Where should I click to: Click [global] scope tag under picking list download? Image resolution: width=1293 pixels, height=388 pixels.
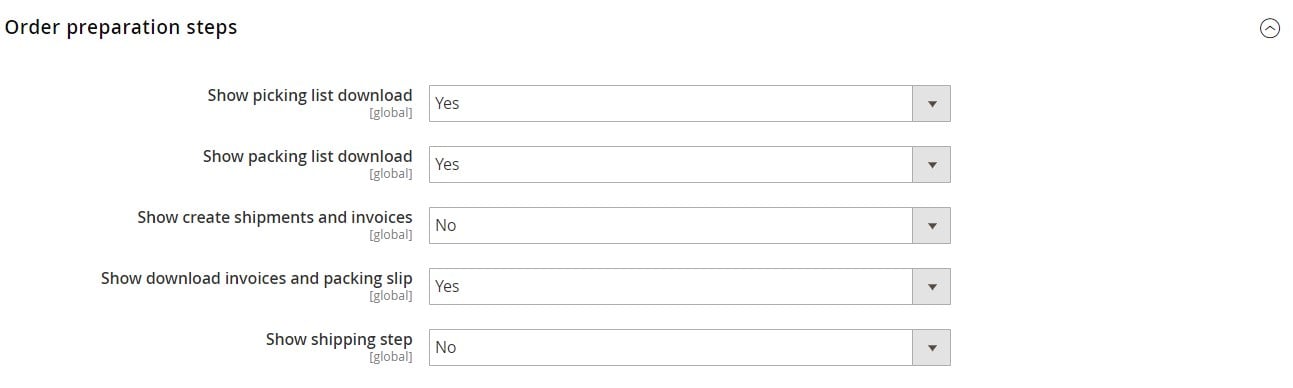tap(391, 113)
